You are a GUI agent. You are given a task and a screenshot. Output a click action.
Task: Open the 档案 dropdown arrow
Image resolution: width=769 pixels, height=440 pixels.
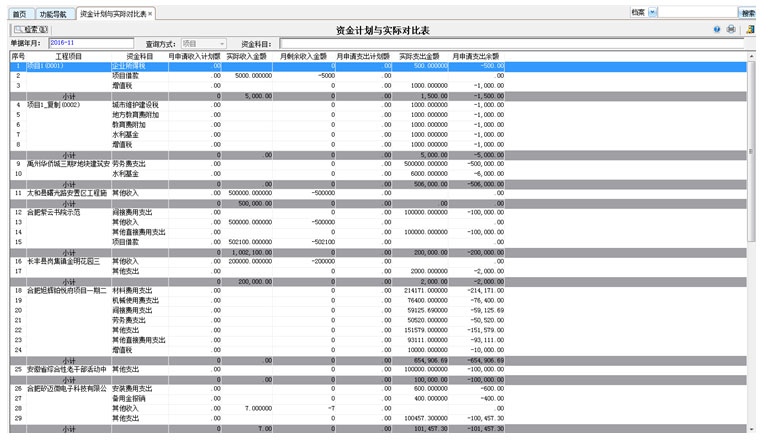[653, 13]
